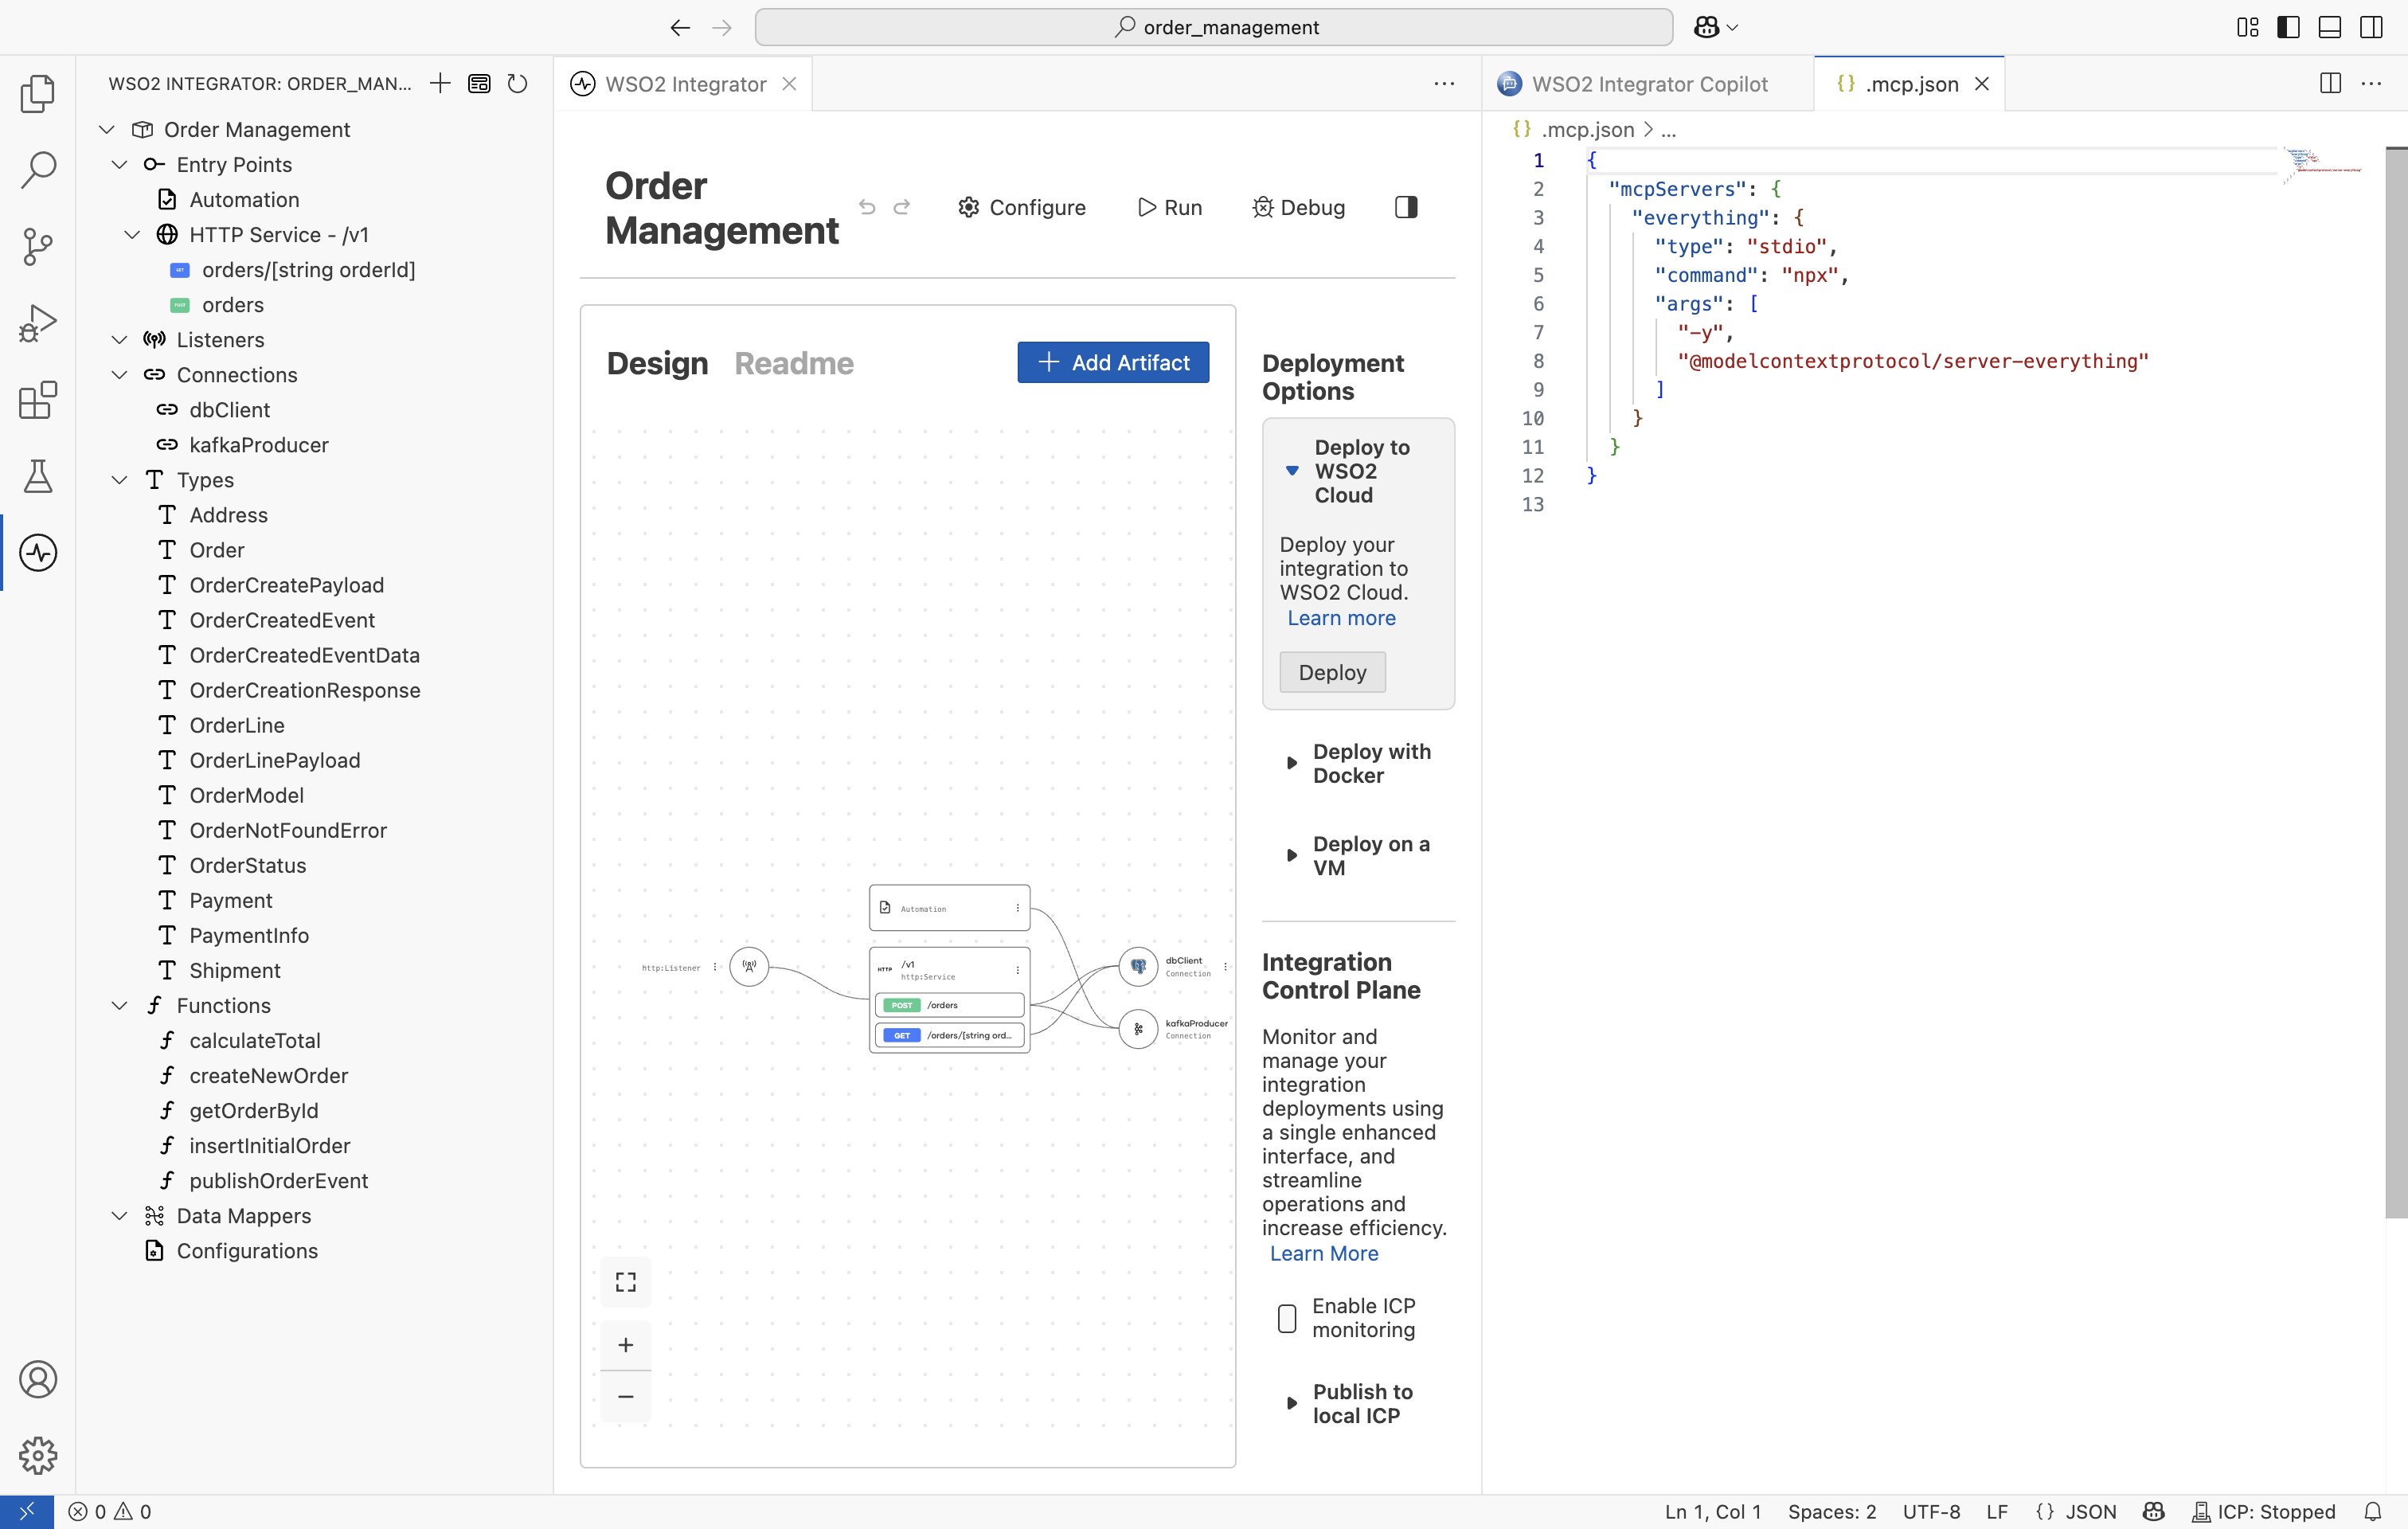
Task: Open the kafkaProducer connection in tree
Action: point(259,445)
